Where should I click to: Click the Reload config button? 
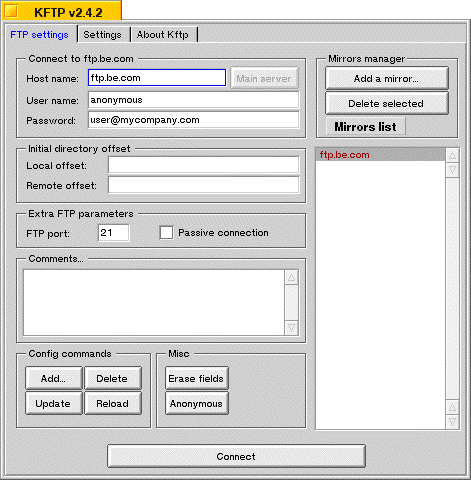click(113, 403)
